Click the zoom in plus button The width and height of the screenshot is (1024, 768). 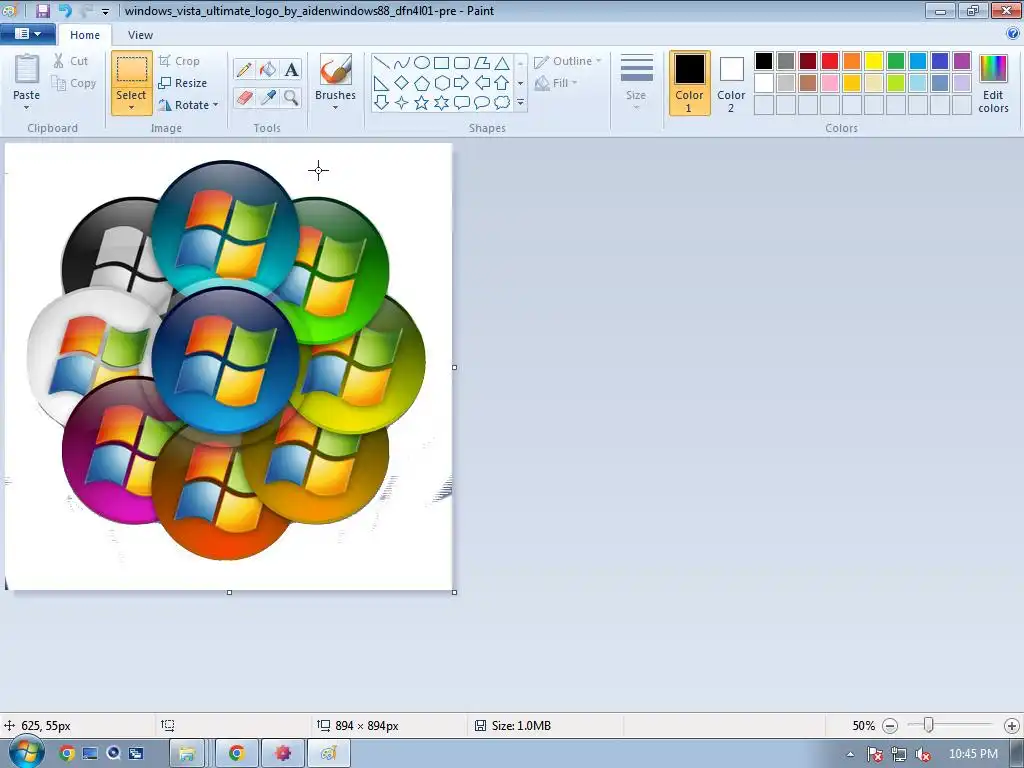tap(1012, 726)
